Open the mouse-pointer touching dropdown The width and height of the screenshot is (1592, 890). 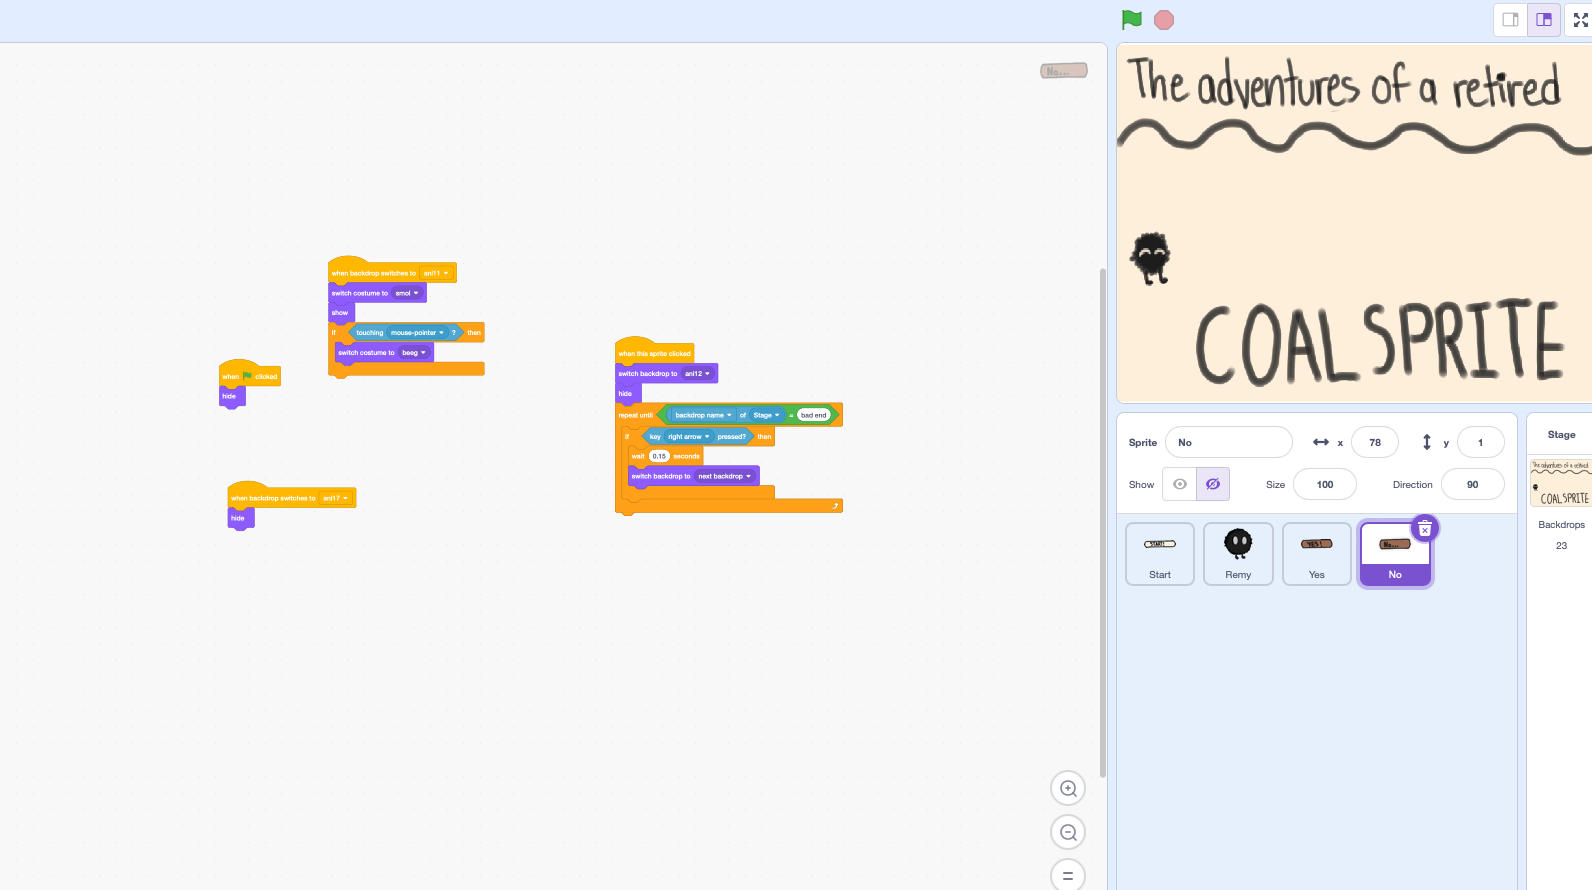[417, 333]
